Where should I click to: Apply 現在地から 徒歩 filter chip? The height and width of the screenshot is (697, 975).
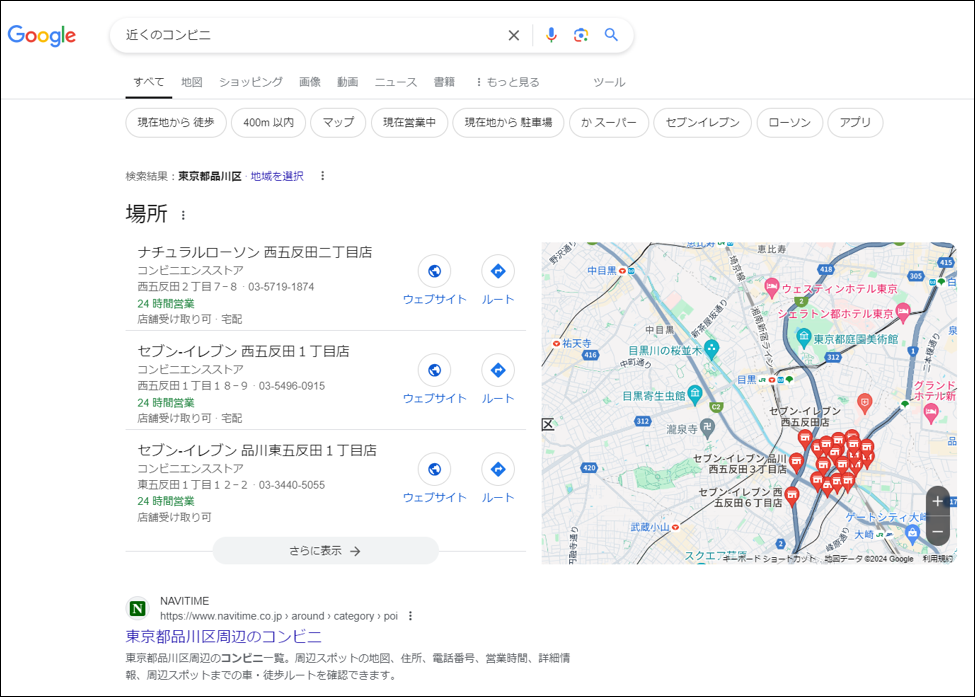click(175, 122)
